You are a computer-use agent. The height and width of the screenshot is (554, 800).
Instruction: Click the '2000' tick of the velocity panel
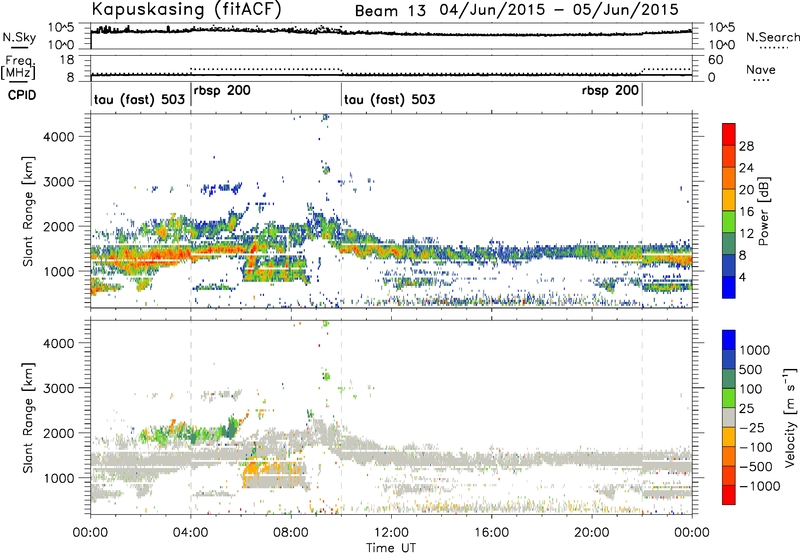click(59, 433)
